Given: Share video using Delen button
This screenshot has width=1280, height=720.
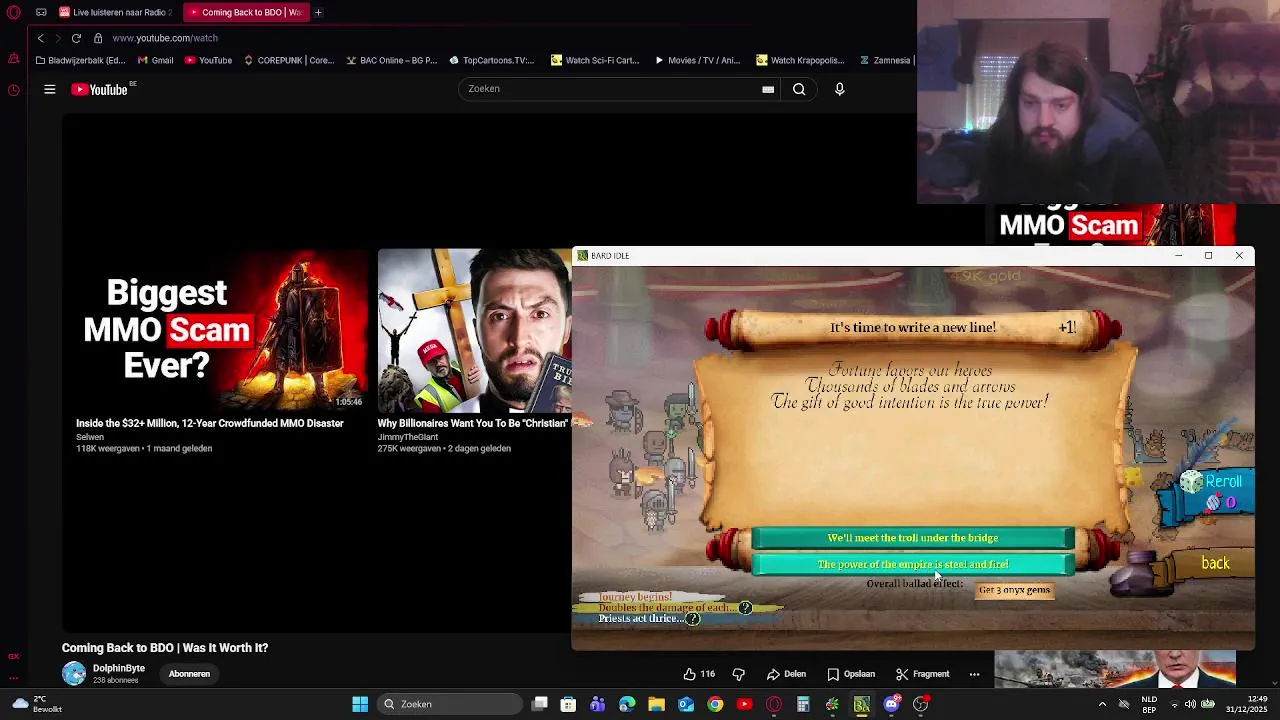Looking at the screenshot, I should (787, 674).
